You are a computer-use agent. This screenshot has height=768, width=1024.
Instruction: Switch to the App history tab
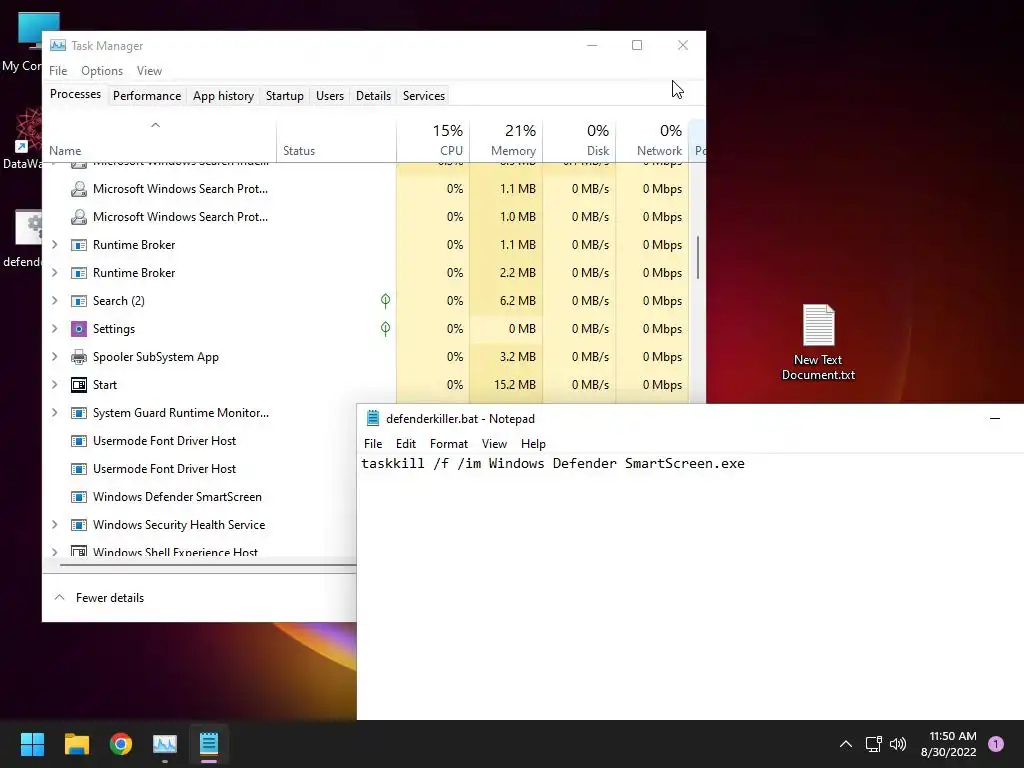[223, 95]
